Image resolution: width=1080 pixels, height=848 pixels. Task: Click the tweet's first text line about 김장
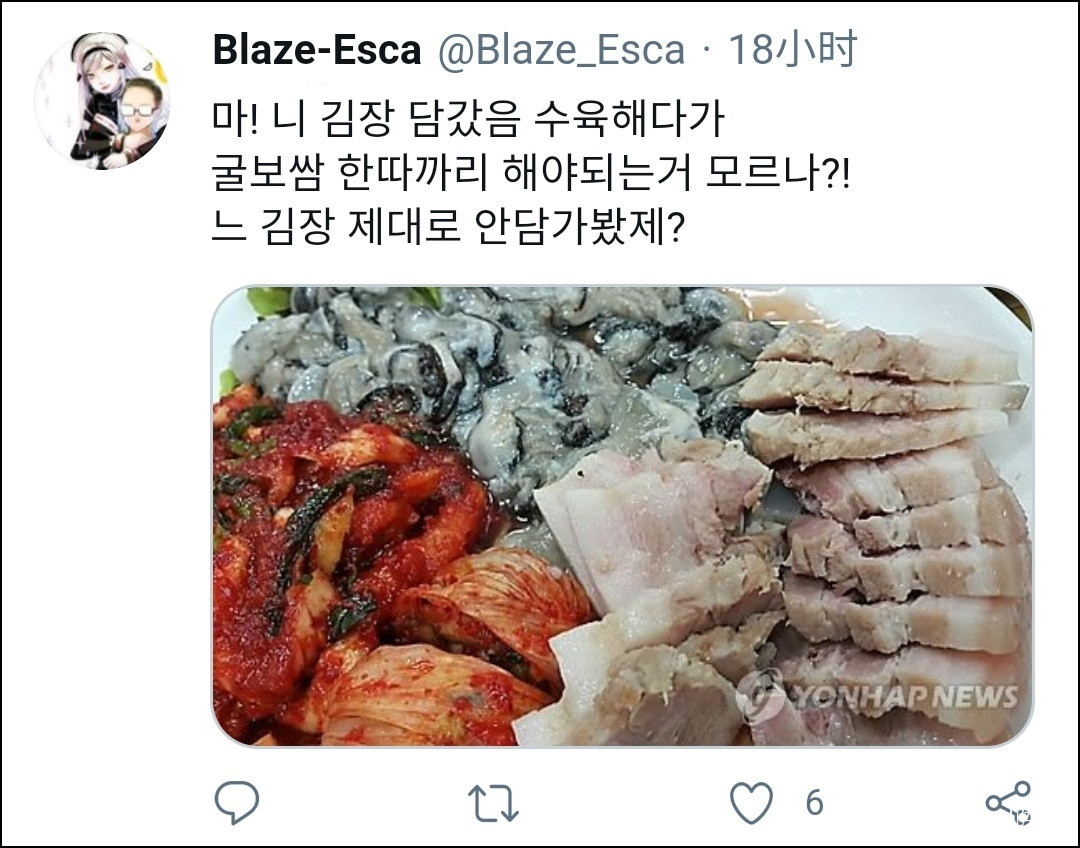point(468,120)
